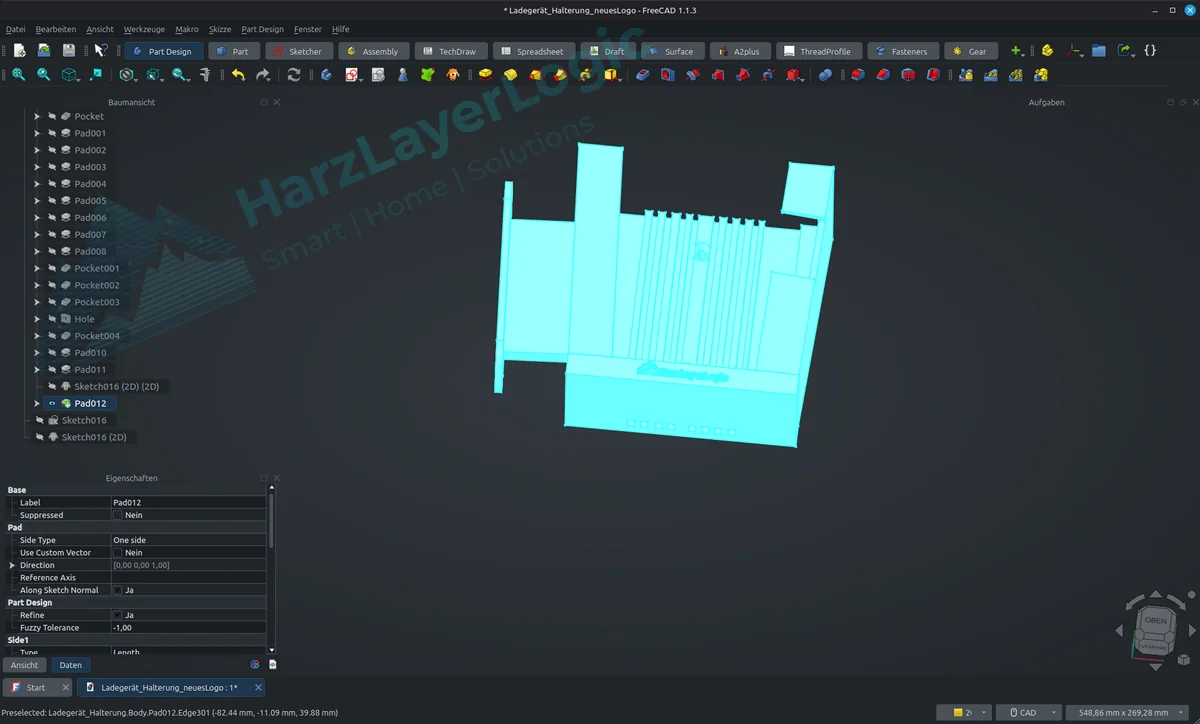Image resolution: width=1200 pixels, height=724 pixels.
Task: Expand the Pad012 tree node
Action: (x=37, y=403)
